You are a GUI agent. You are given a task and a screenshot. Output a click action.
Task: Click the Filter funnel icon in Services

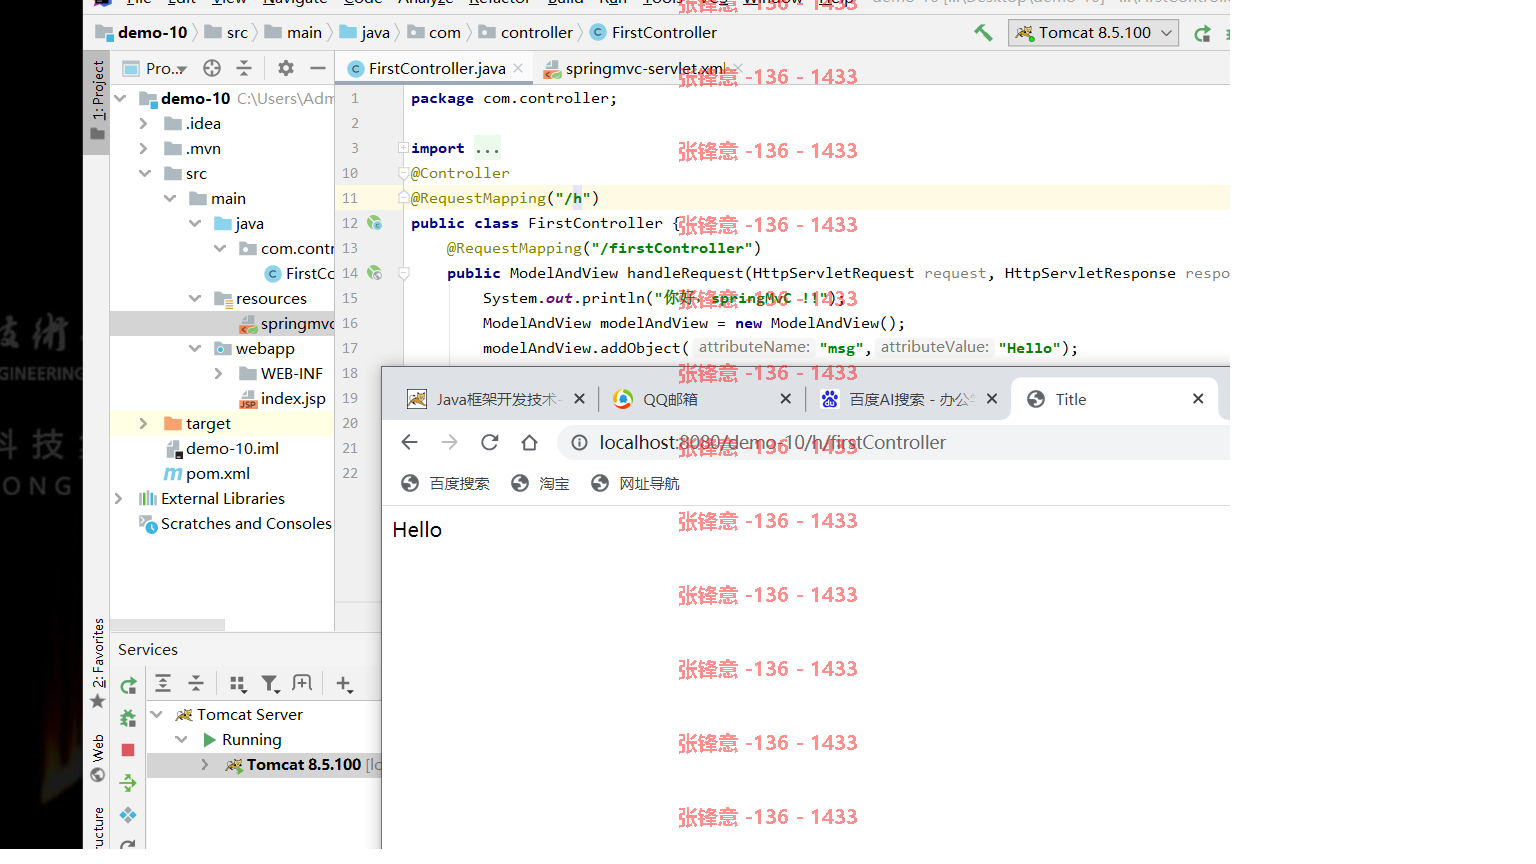(270, 684)
